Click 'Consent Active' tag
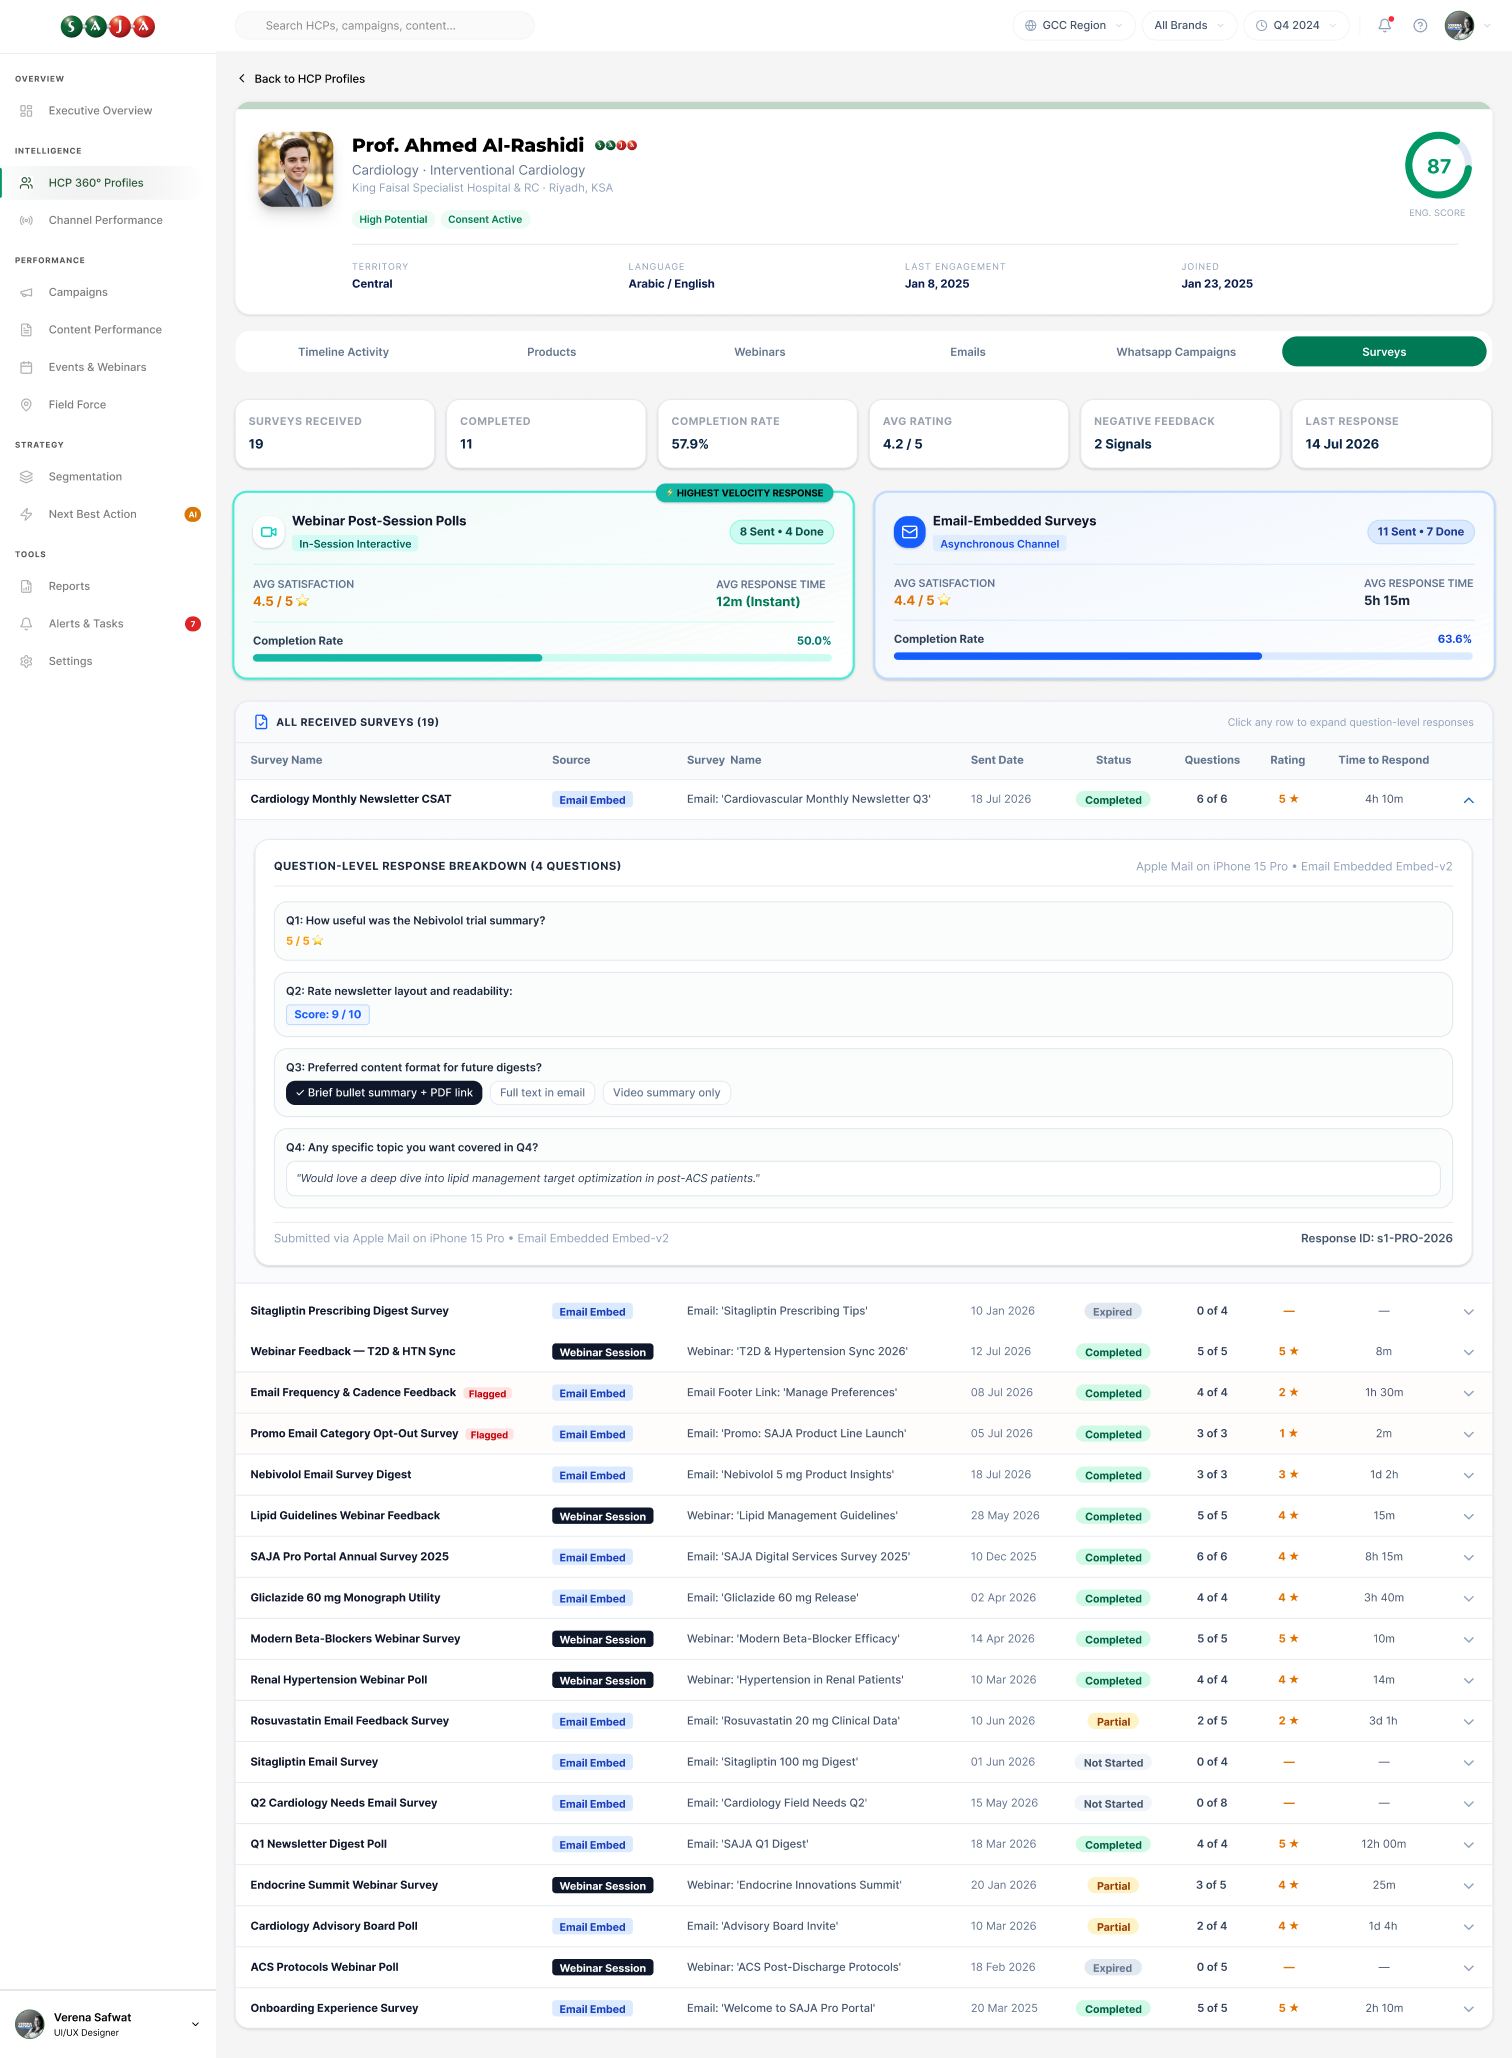This screenshot has width=1512, height=2058. click(x=485, y=220)
